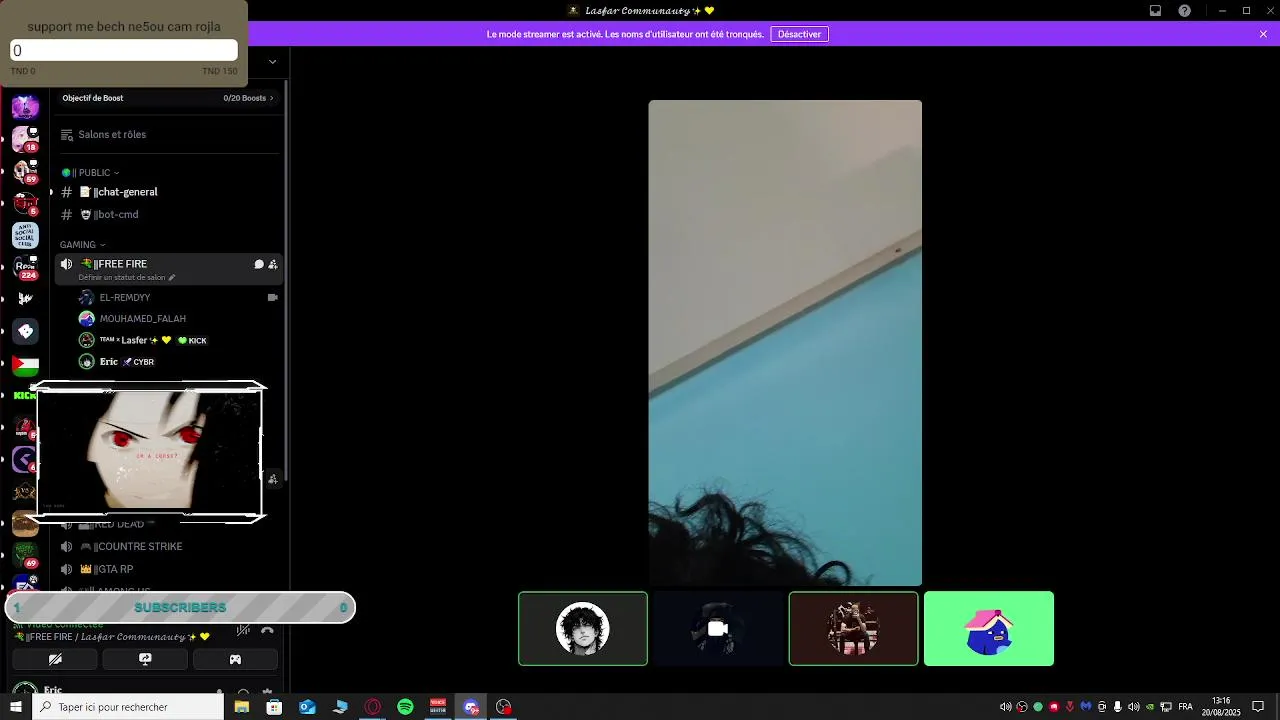1280x720 pixels.
Task: Open the Windows Start menu
Action: pyautogui.click(x=16, y=707)
